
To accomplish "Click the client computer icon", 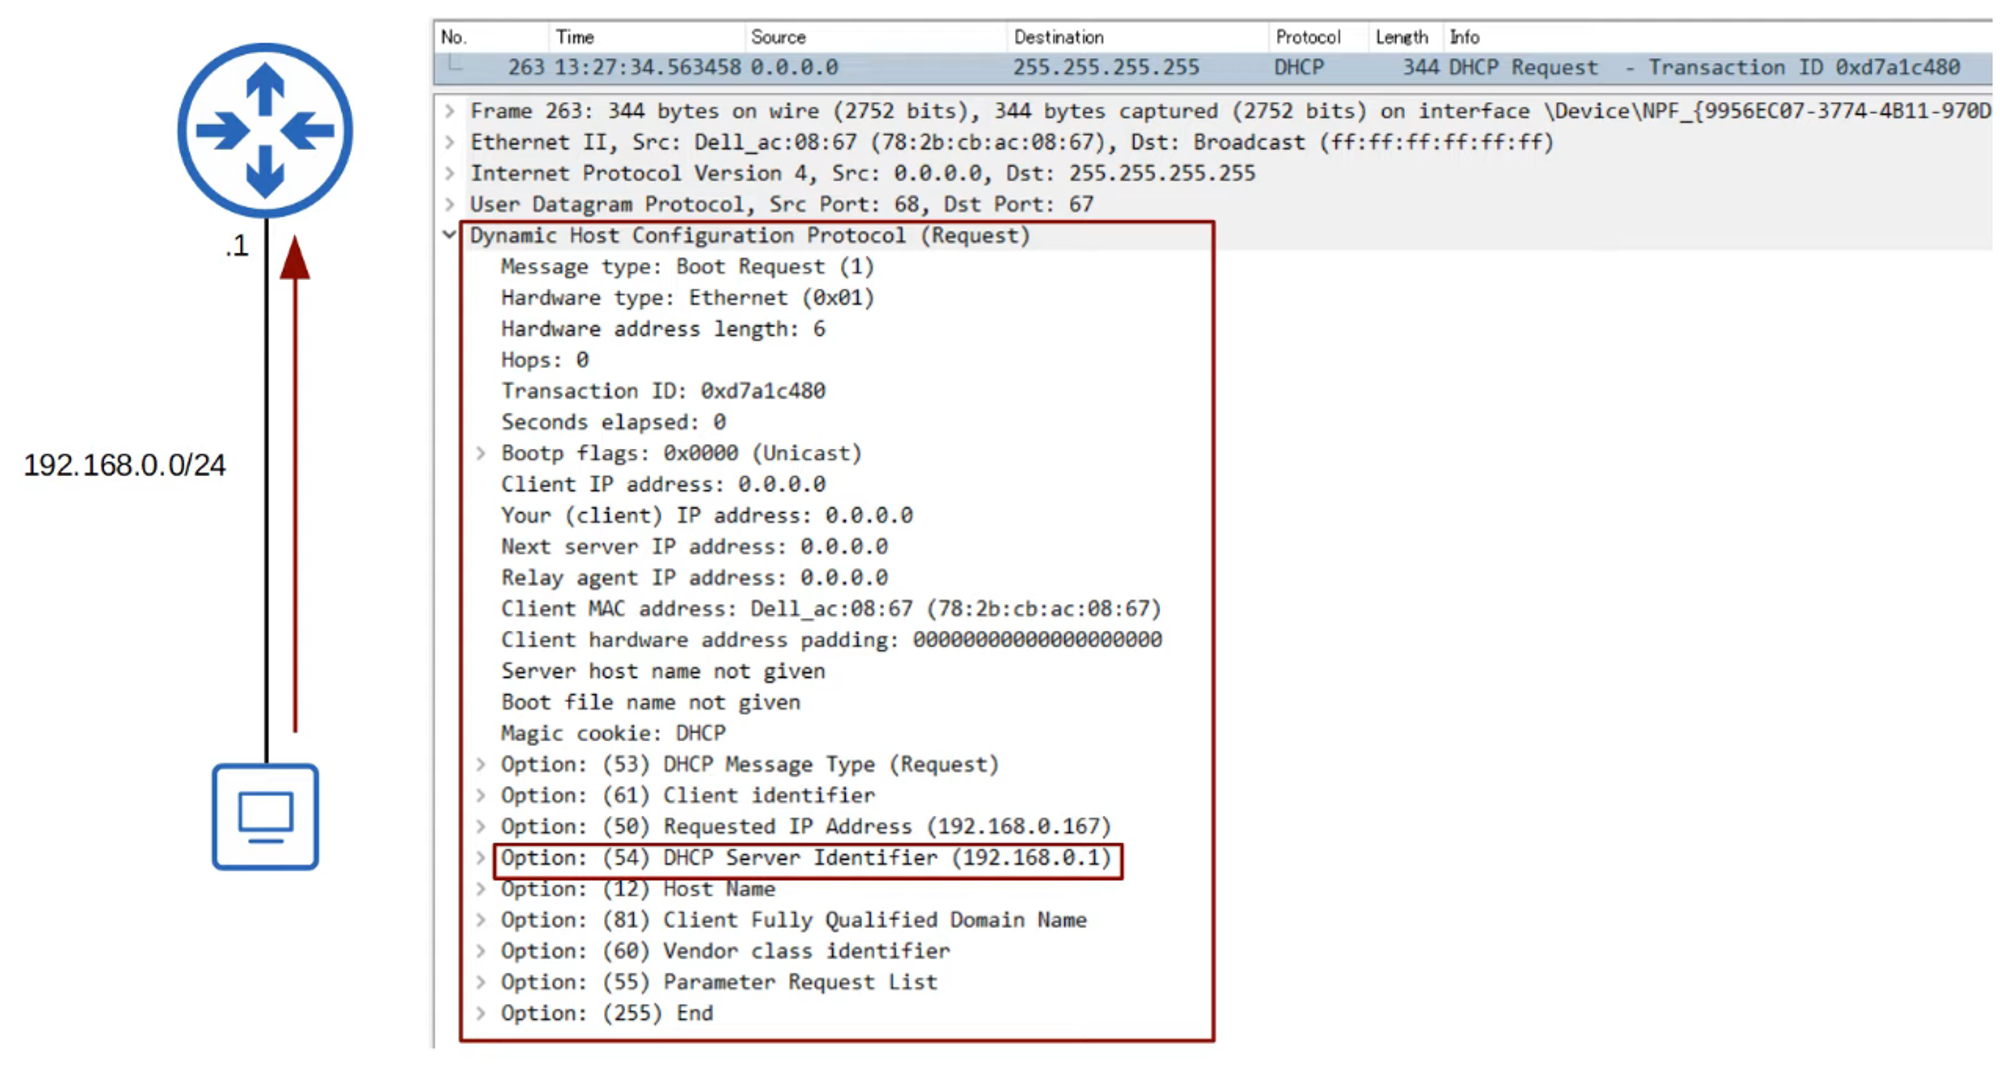I will pos(265,816).
